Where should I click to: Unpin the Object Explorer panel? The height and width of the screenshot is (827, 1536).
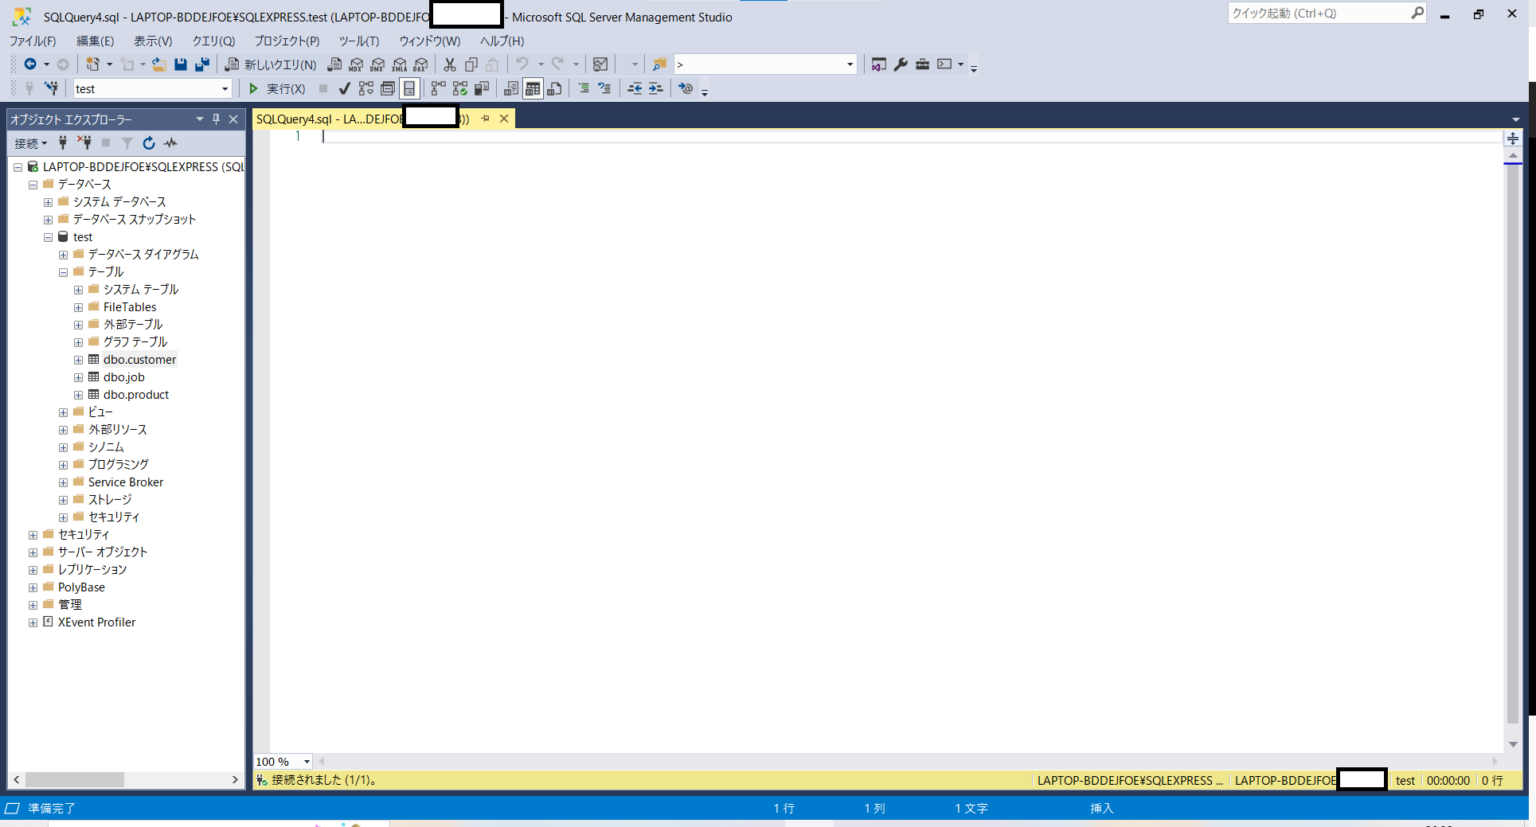[x=215, y=119]
